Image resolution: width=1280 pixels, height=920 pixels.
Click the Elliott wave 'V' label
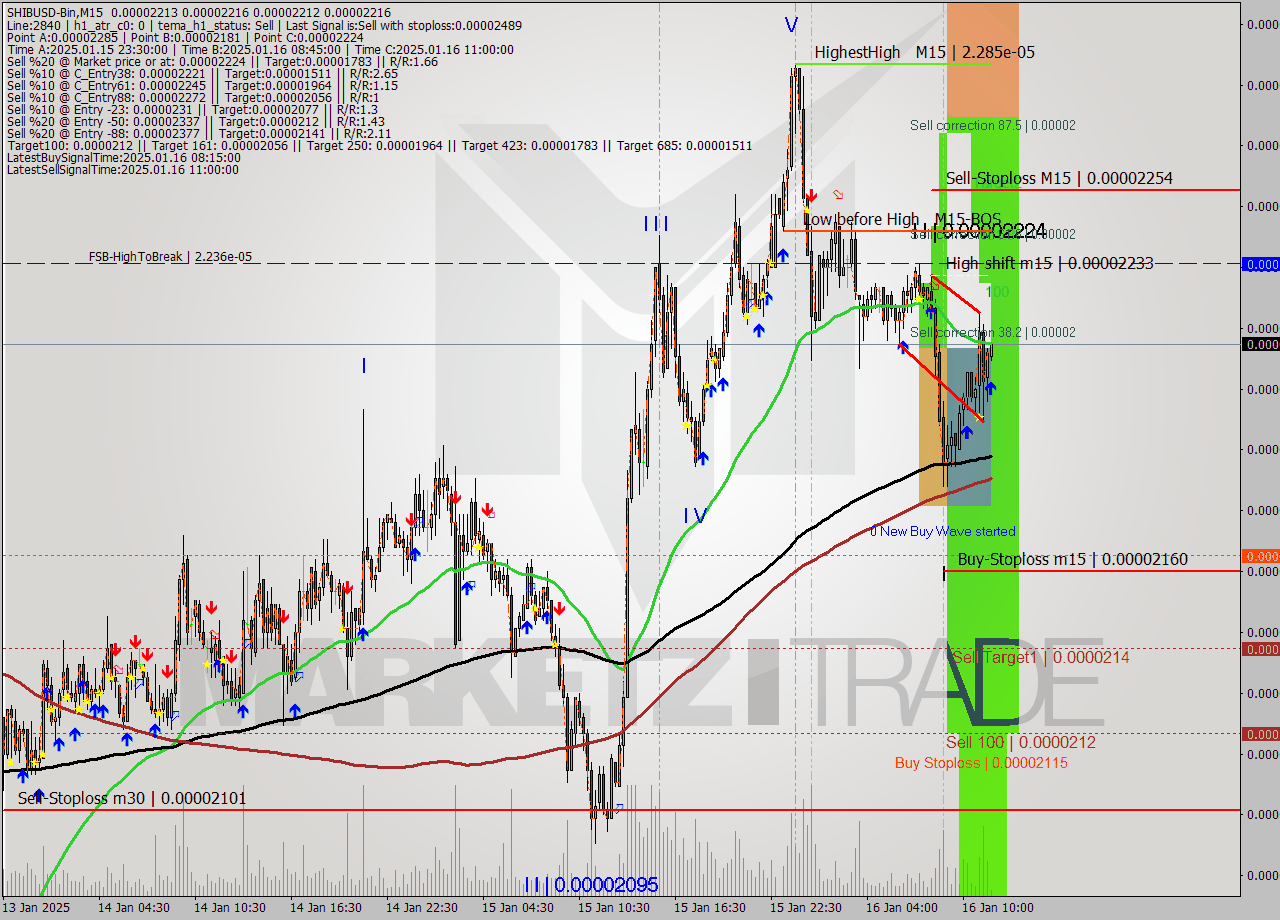[x=791, y=25]
